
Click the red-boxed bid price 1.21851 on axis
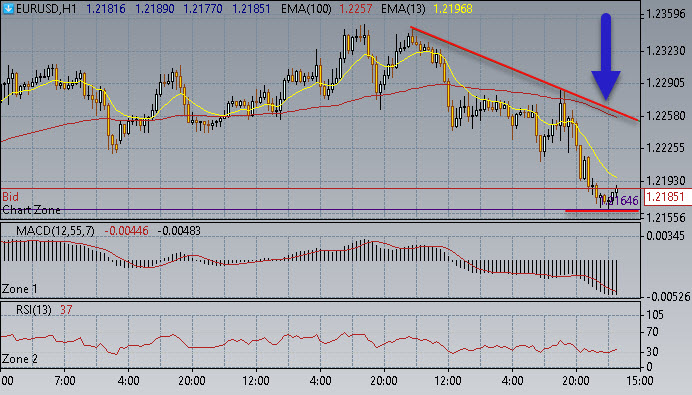668,197
